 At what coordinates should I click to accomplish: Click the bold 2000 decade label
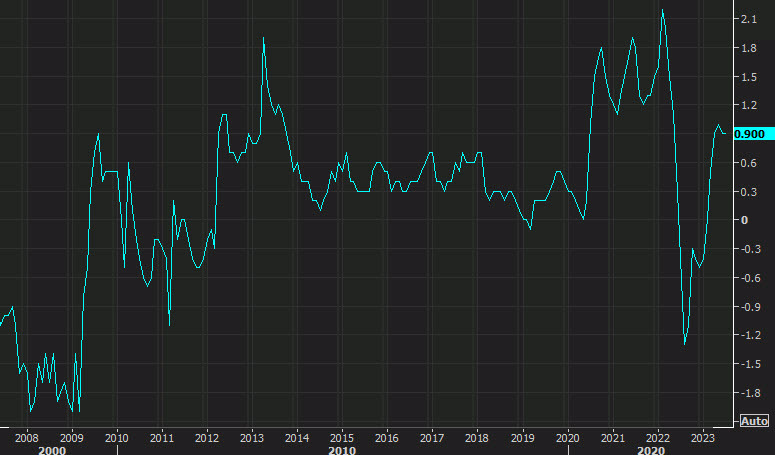[52, 450]
